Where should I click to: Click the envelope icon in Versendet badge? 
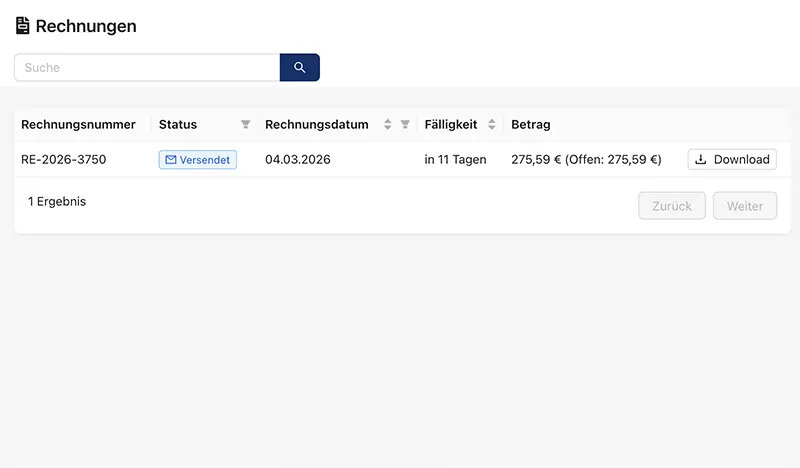click(x=170, y=160)
